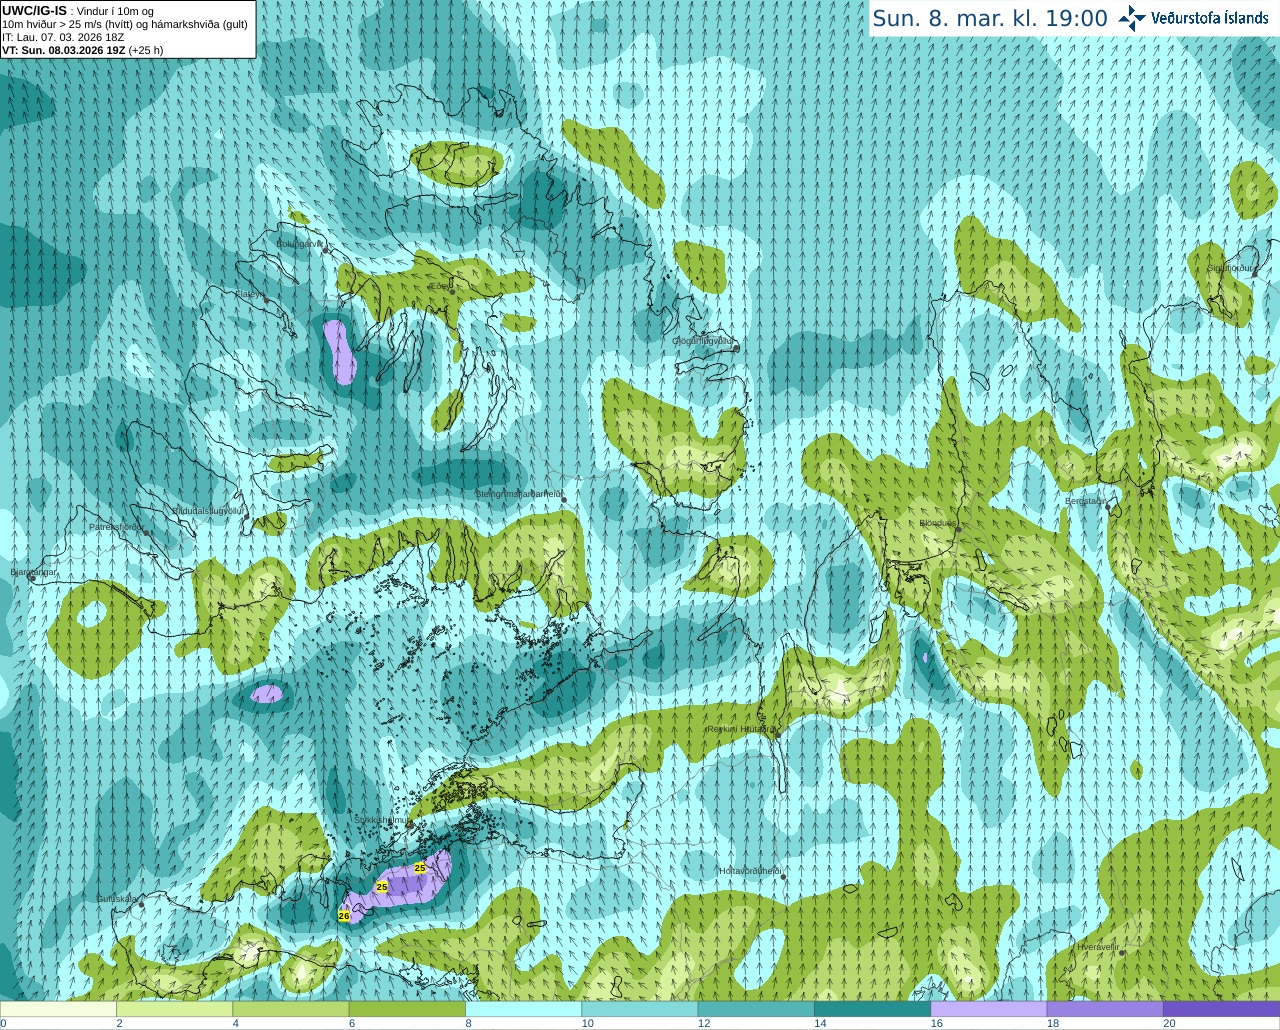
Task: Click the teal 12–14 legend swatch
Action: pyautogui.click(x=756, y=1009)
